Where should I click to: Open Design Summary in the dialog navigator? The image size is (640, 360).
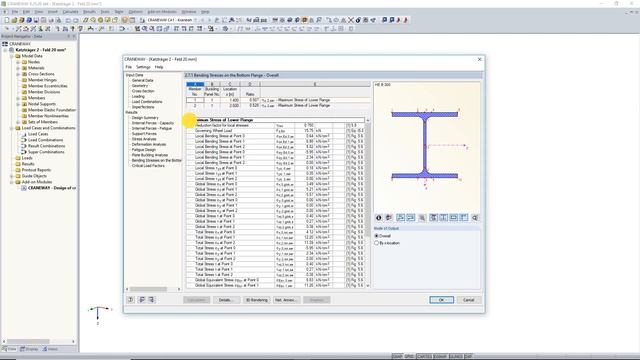(x=145, y=118)
